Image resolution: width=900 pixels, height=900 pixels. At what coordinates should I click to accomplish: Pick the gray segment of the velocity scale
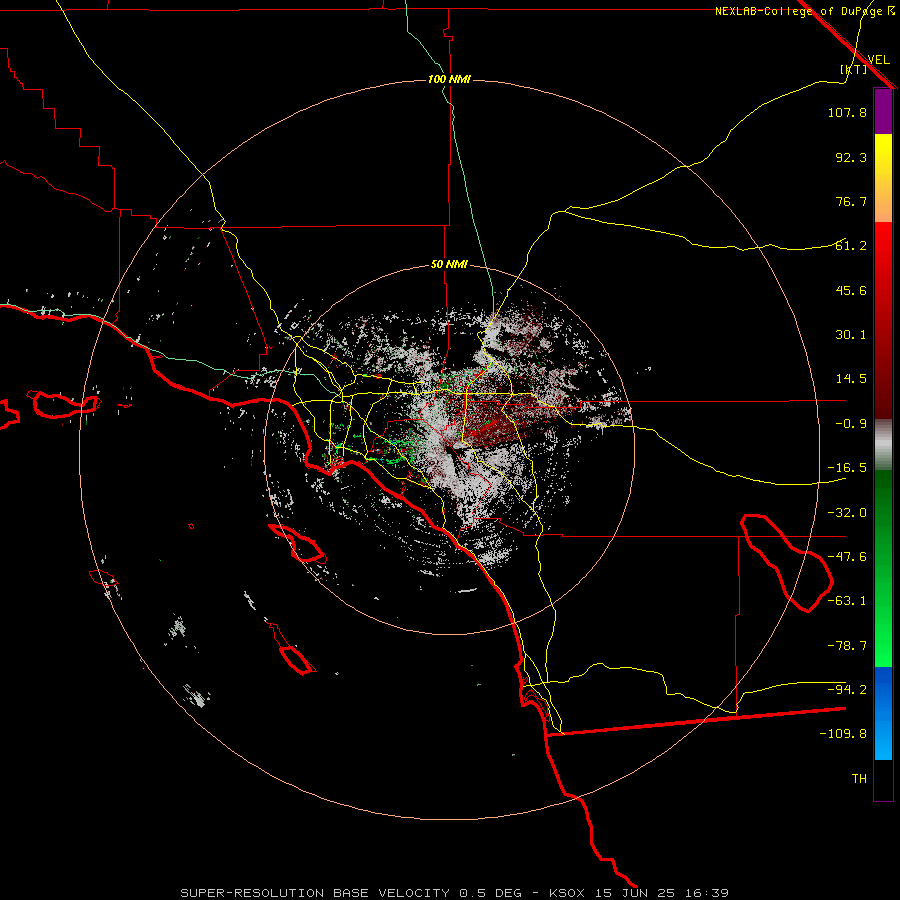click(883, 445)
